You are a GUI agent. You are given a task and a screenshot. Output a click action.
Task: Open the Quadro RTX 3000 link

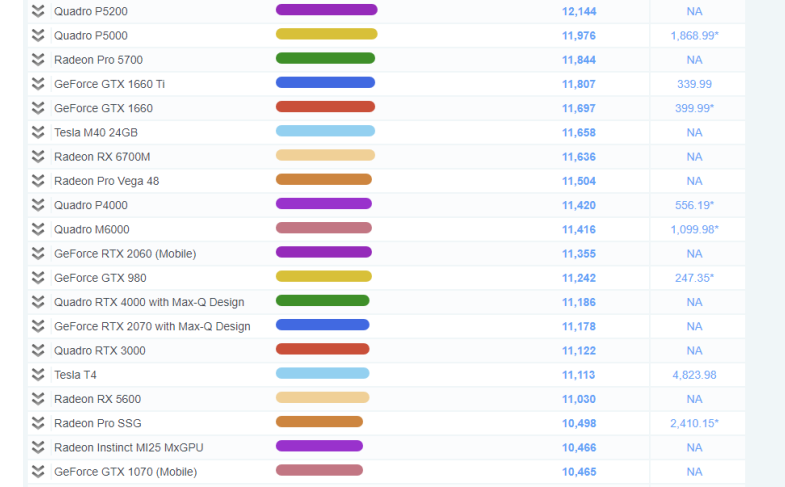[100, 351]
